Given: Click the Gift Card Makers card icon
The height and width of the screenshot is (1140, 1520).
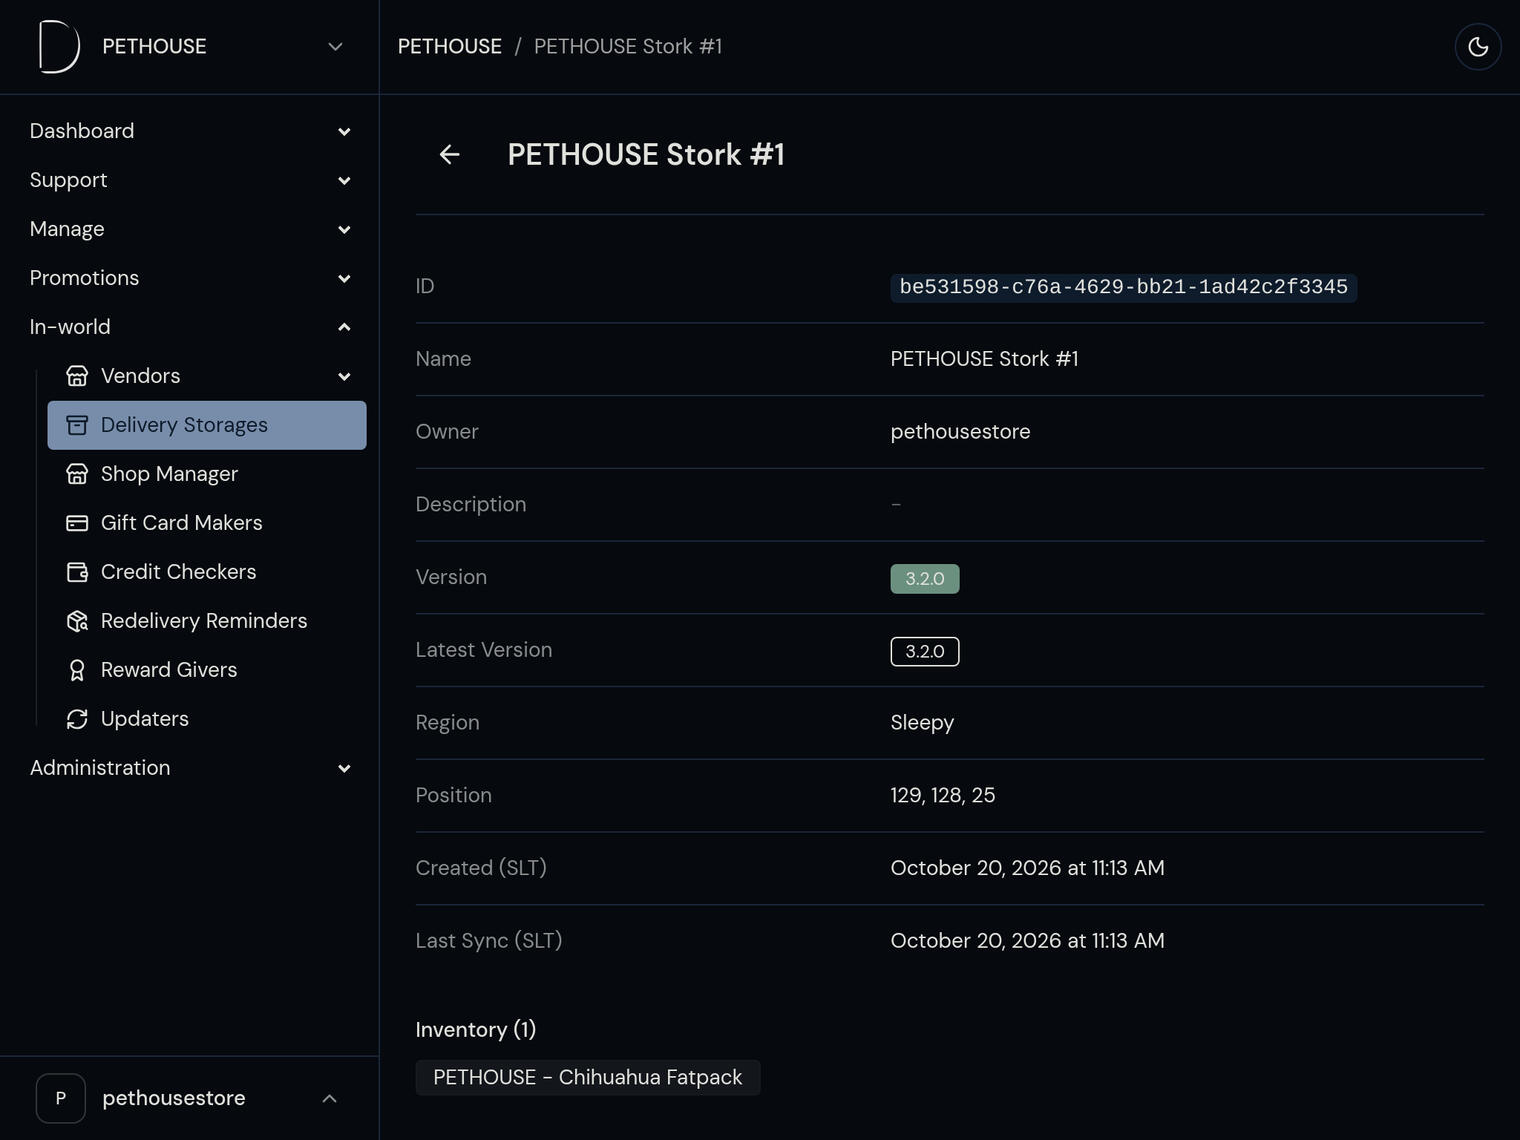Looking at the screenshot, I should [77, 523].
